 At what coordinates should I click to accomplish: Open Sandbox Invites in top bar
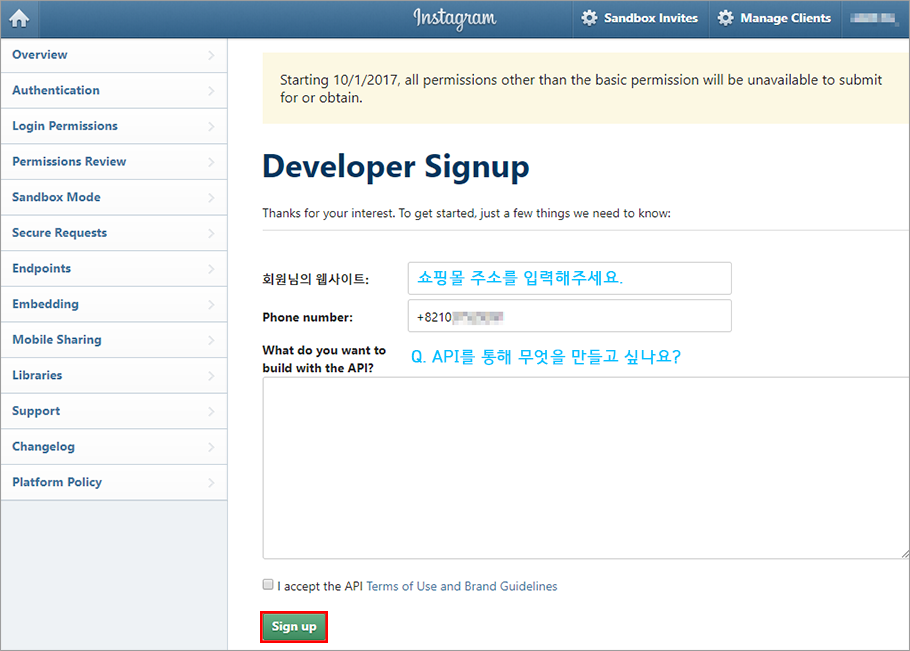click(x=641, y=19)
